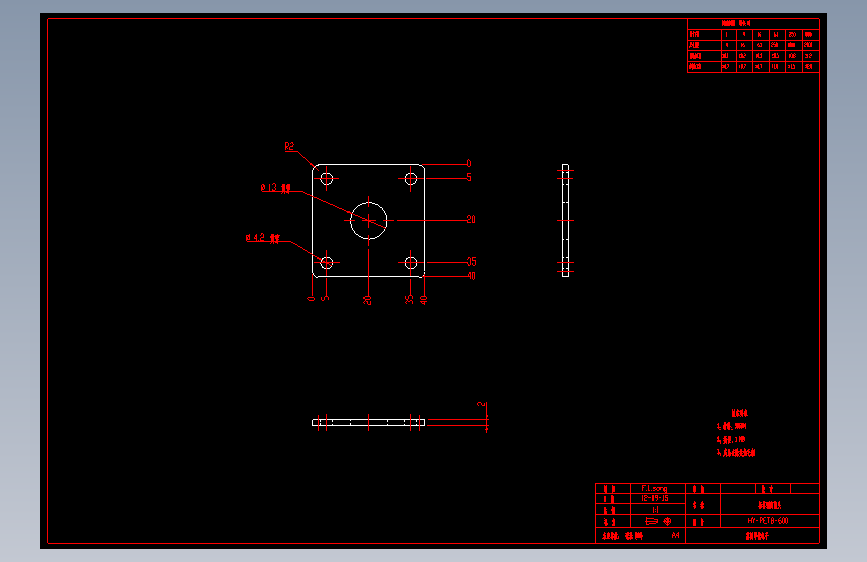The height and width of the screenshot is (562, 867).
Task: Pick the tolerance table in the sheet corner
Action: (x=753, y=45)
